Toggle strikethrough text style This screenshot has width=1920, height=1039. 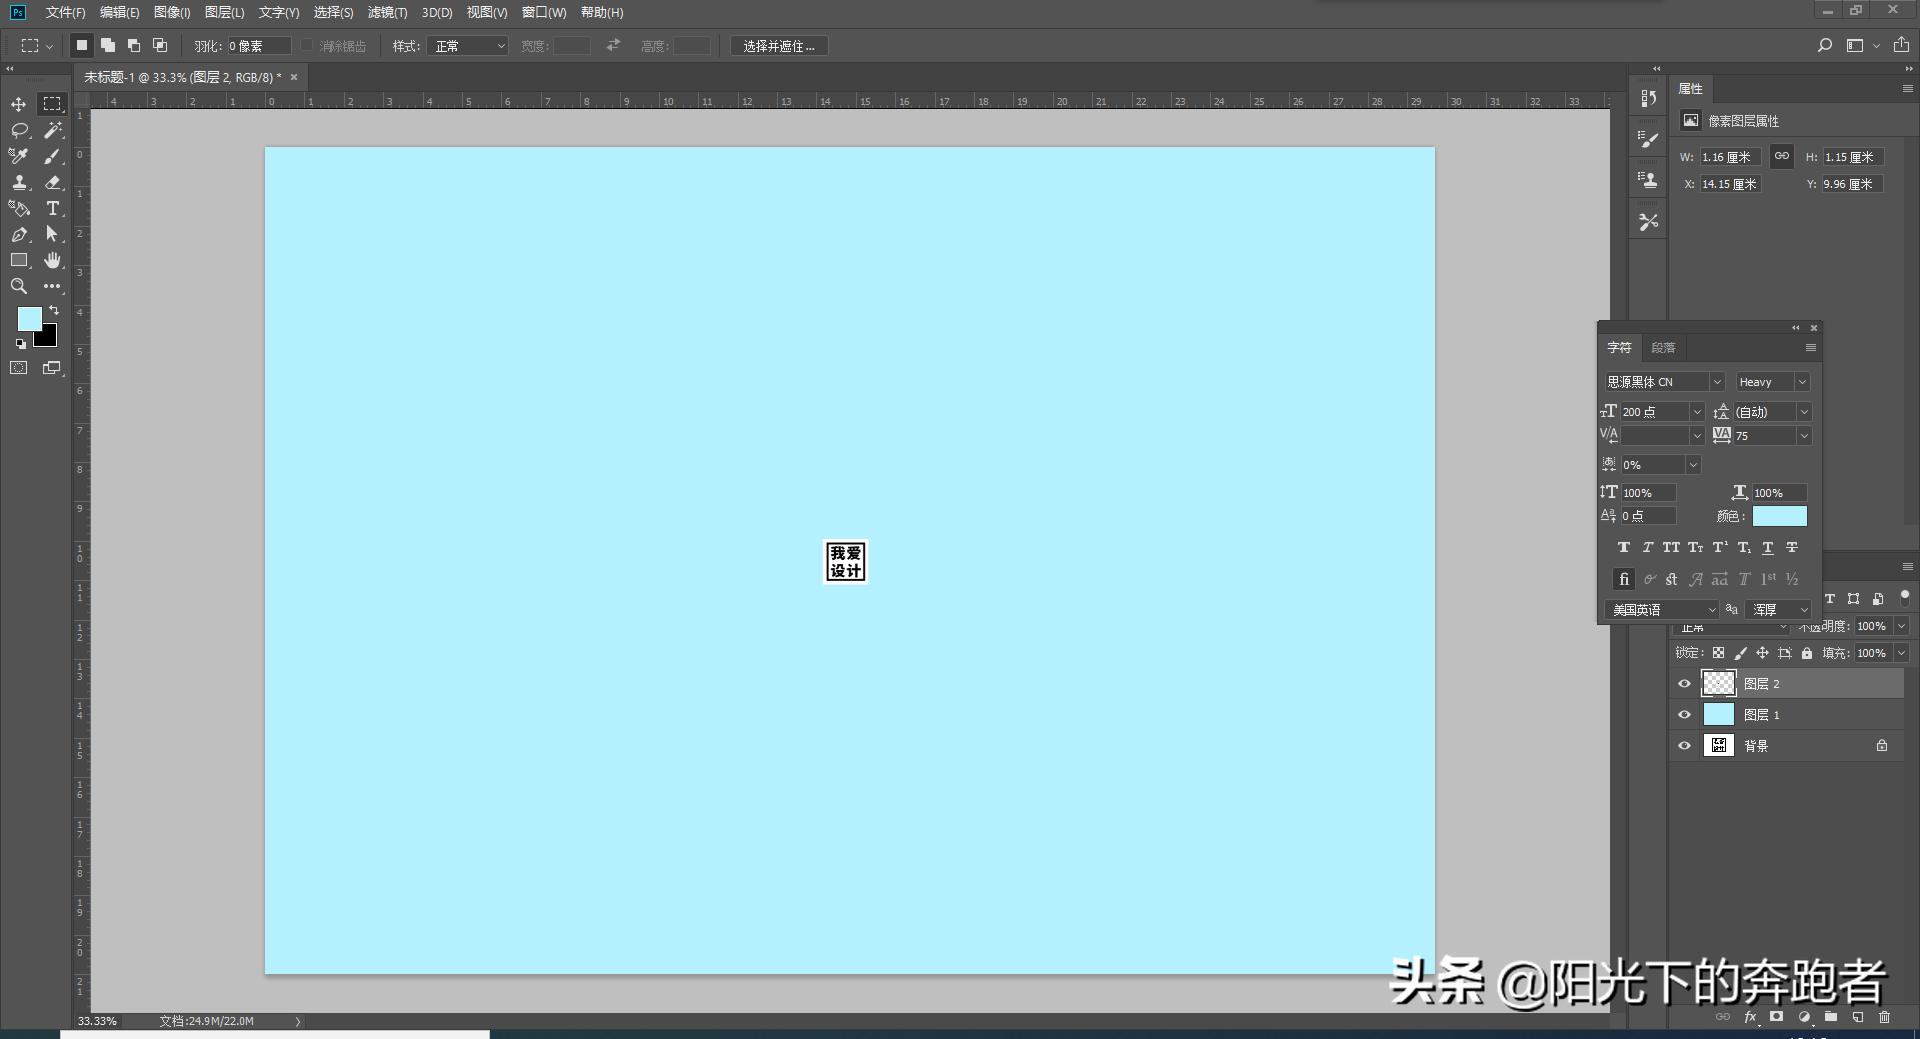[1792, 548]
